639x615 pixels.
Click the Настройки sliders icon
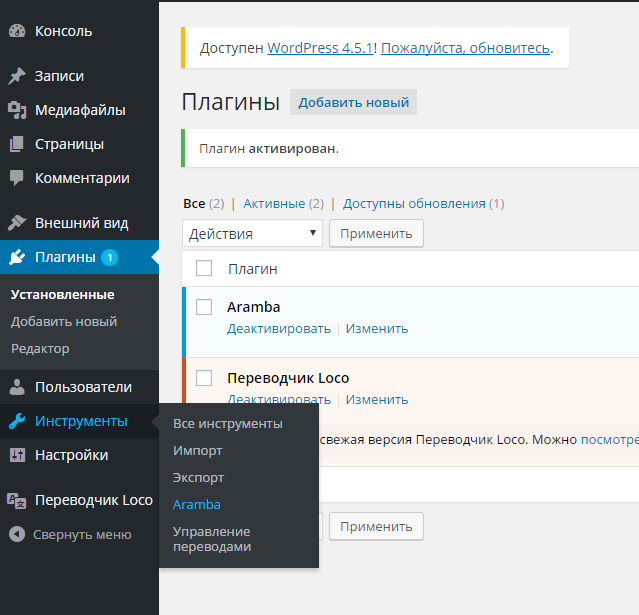pos(17,455)
